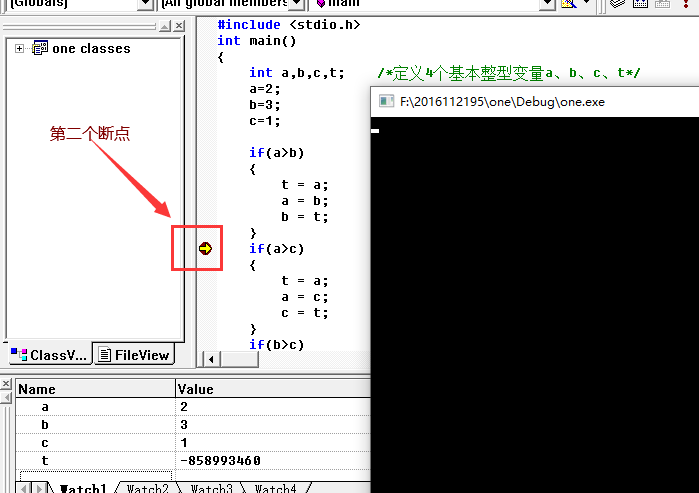Click the b = t; code line
699x493 pixels.
point(305,217)
